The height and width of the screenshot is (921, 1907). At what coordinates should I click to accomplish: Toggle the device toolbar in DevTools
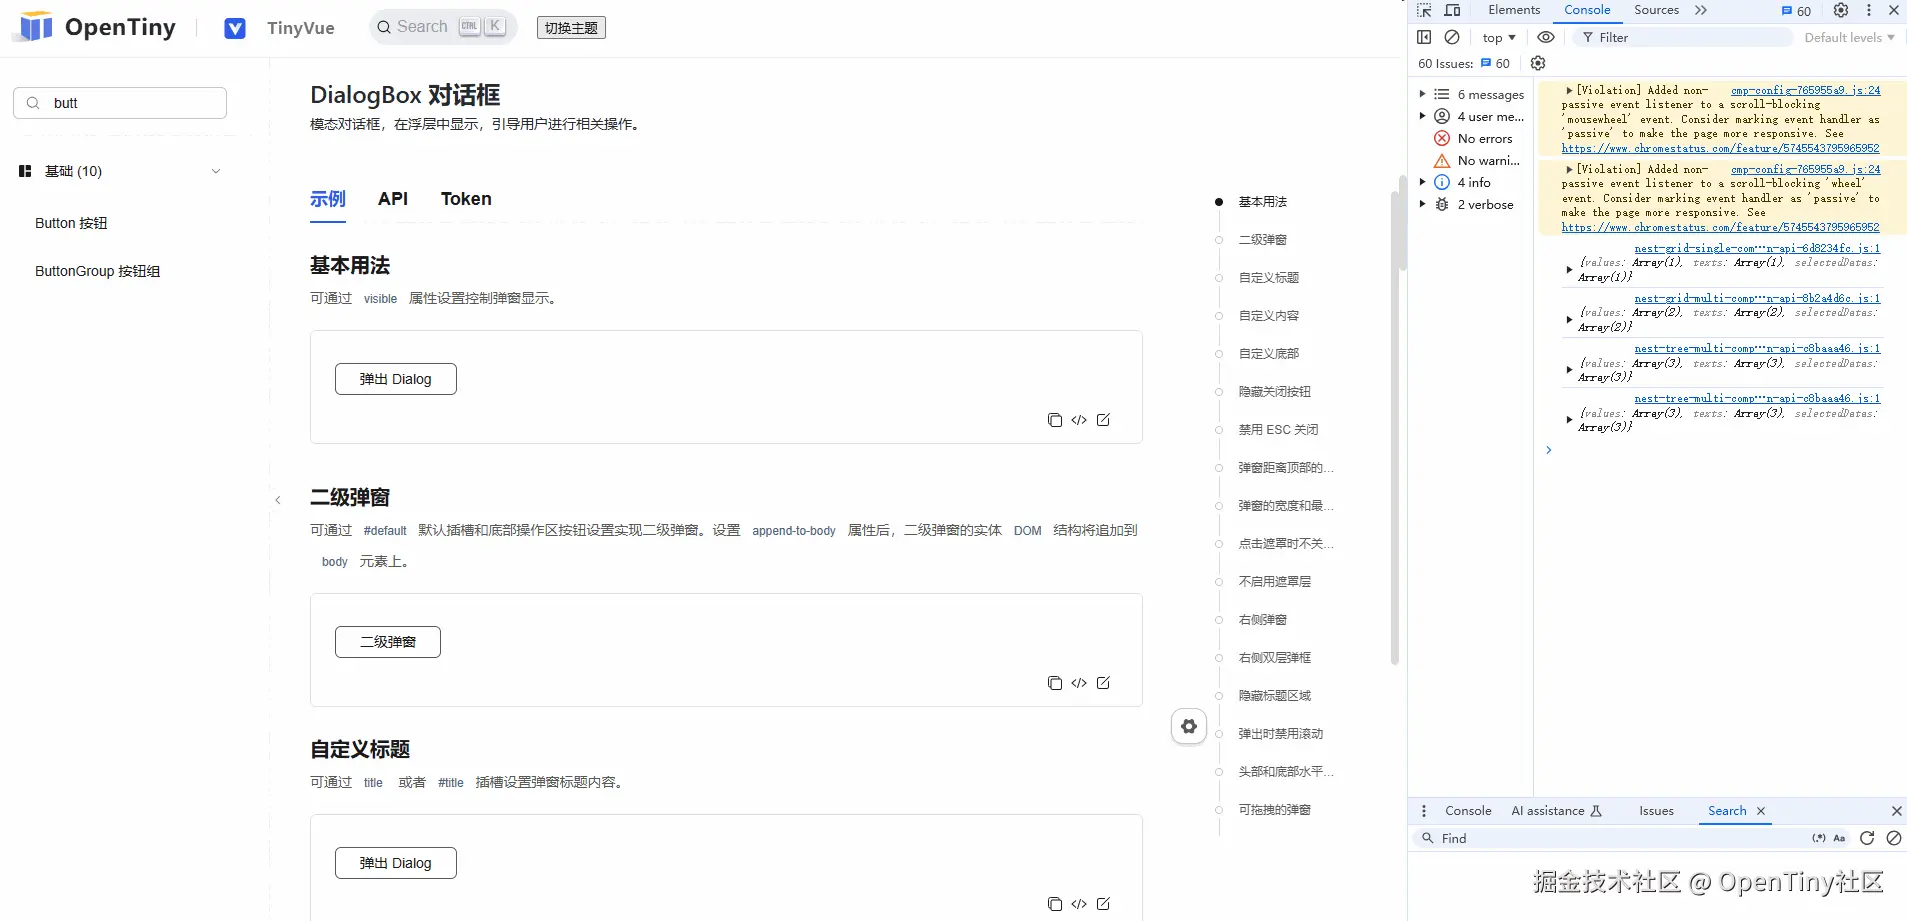[1452, 10]
